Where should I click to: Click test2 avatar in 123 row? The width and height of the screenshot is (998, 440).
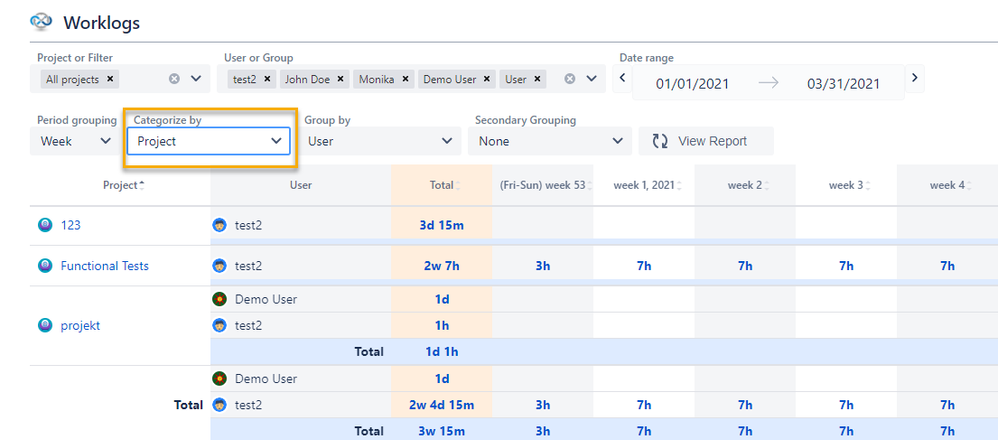pyautogui.click(x=220, y=225)
